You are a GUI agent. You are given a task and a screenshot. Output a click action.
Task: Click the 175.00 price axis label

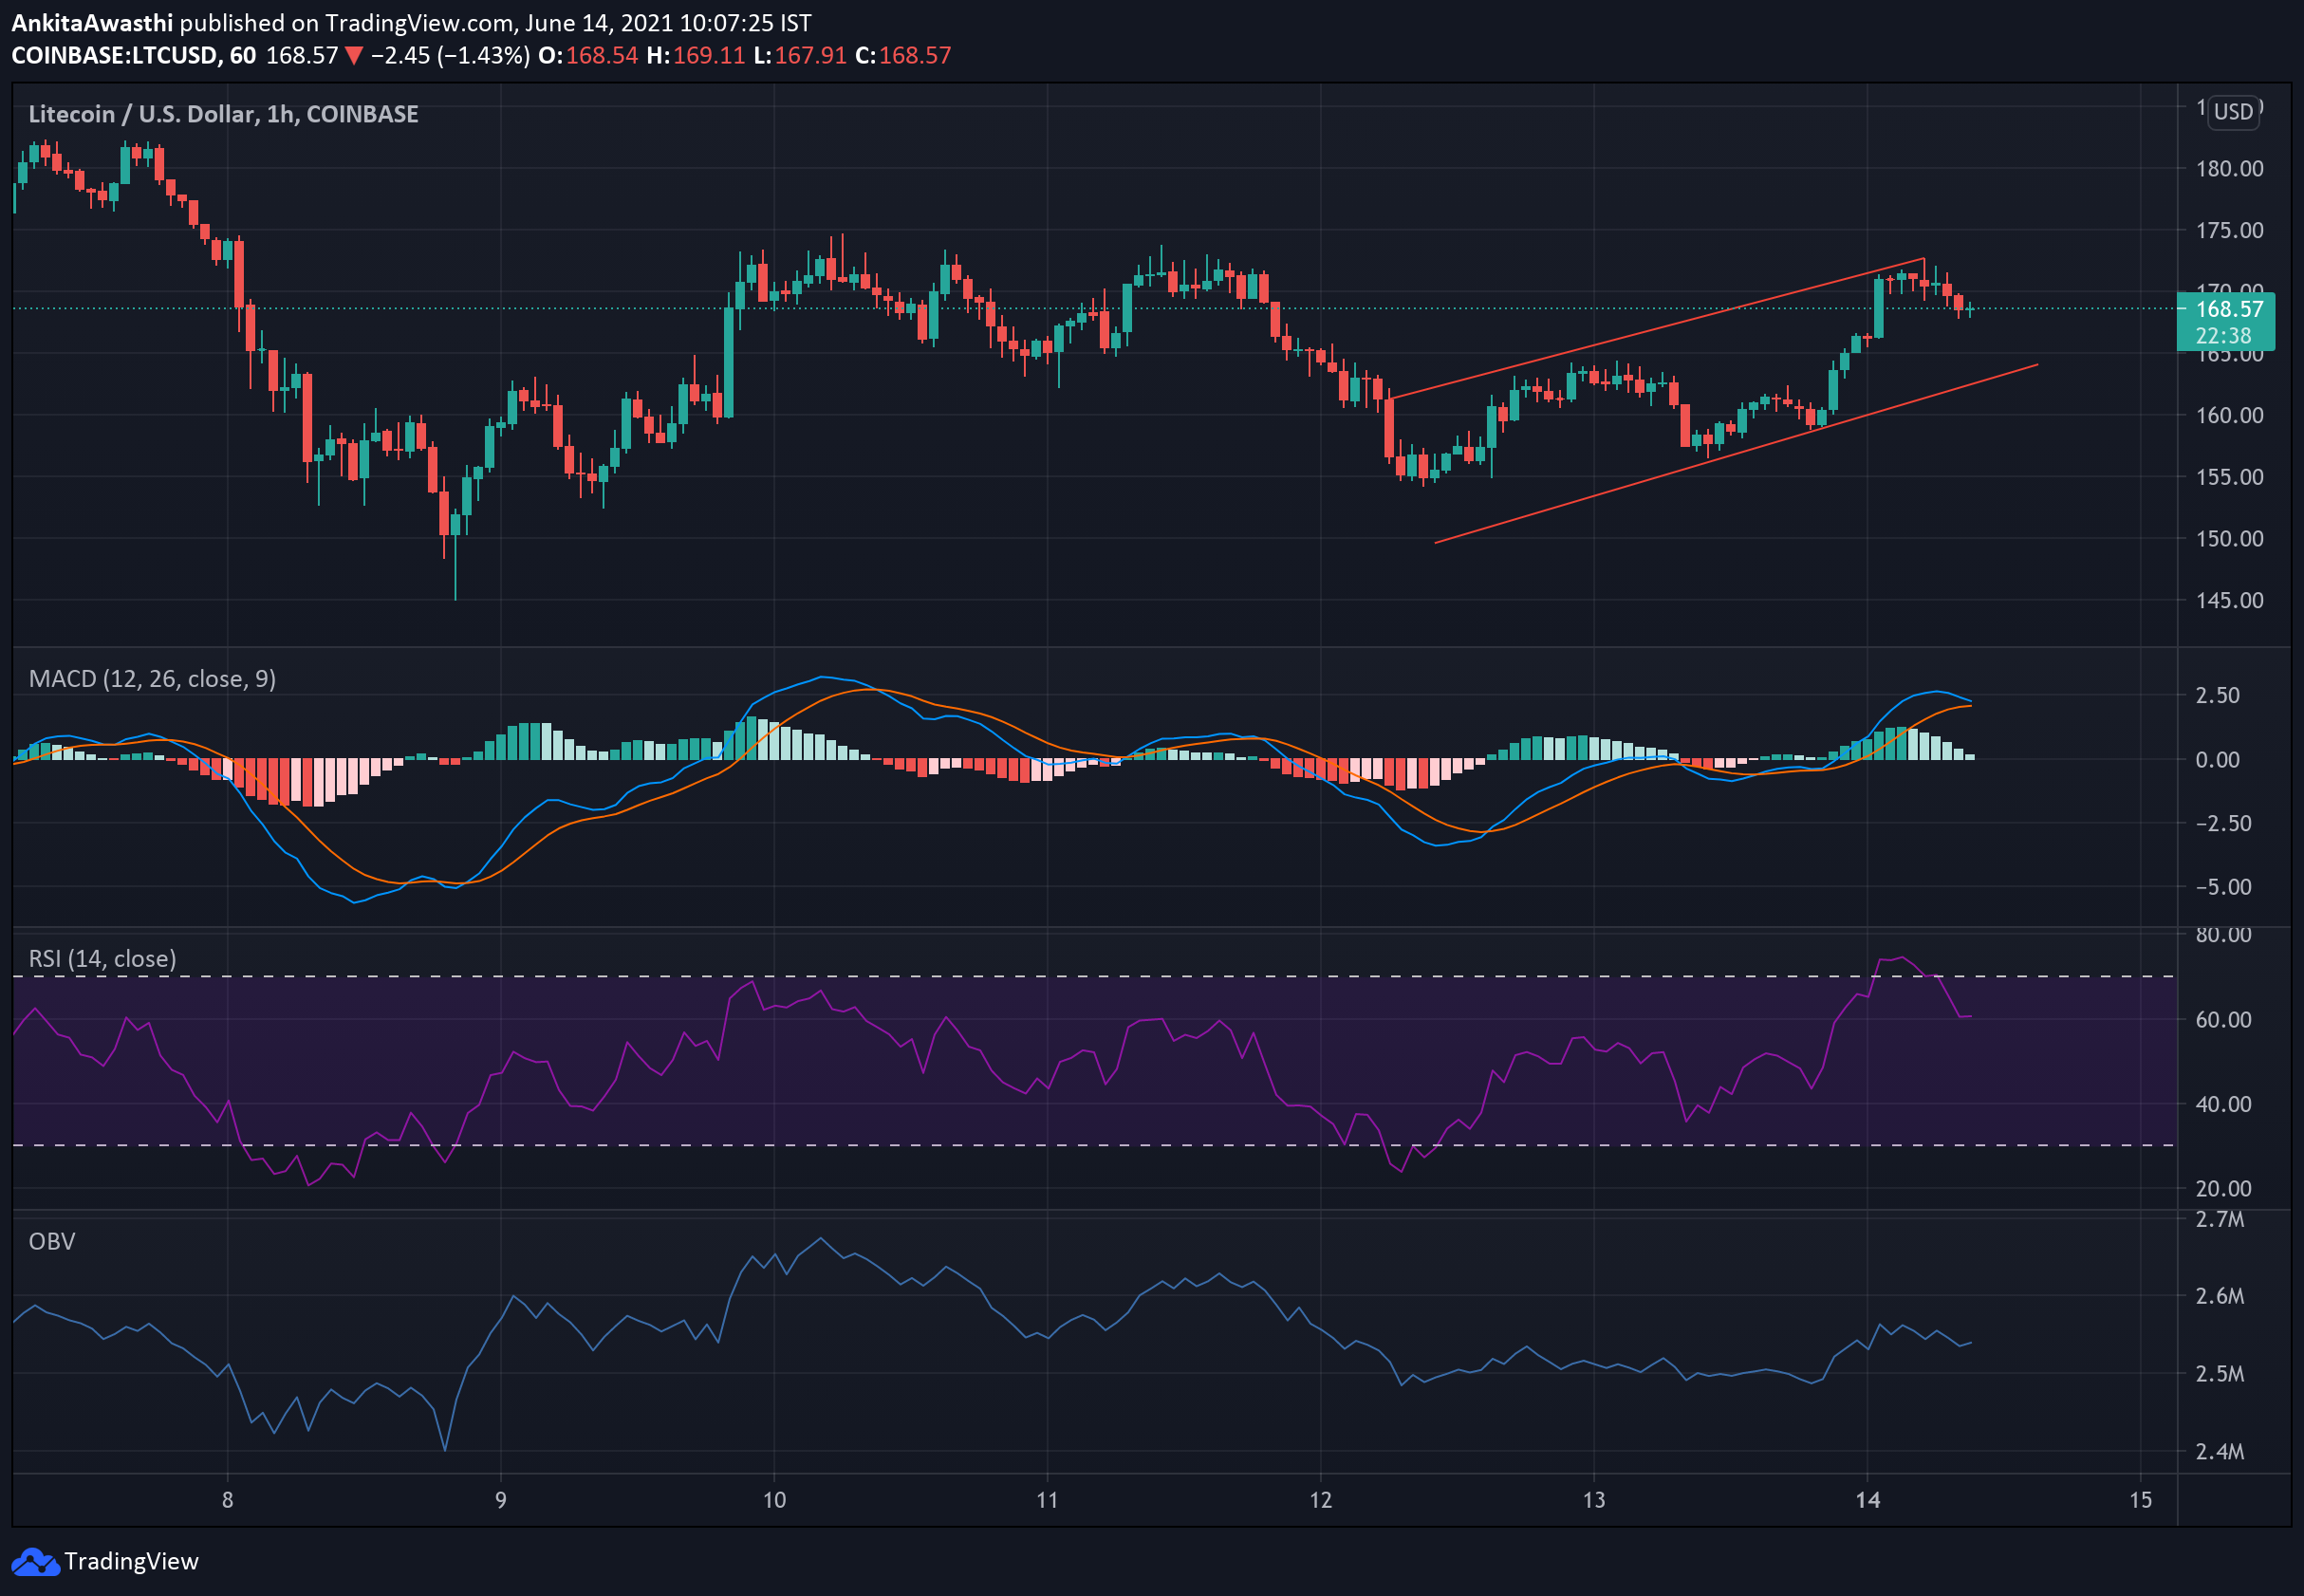click(x=2229, y=230)
